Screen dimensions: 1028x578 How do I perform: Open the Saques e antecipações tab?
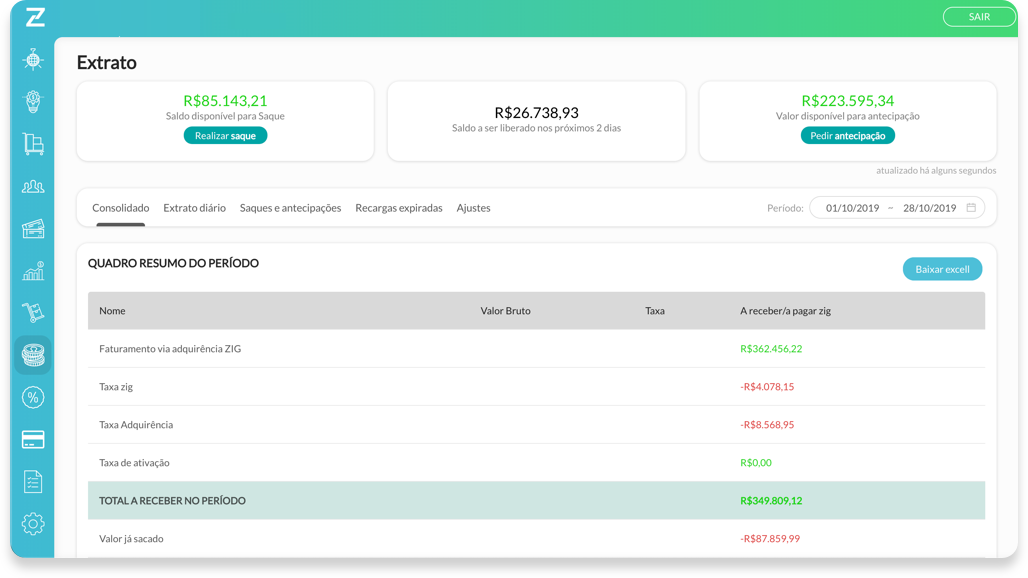point(290,208)
